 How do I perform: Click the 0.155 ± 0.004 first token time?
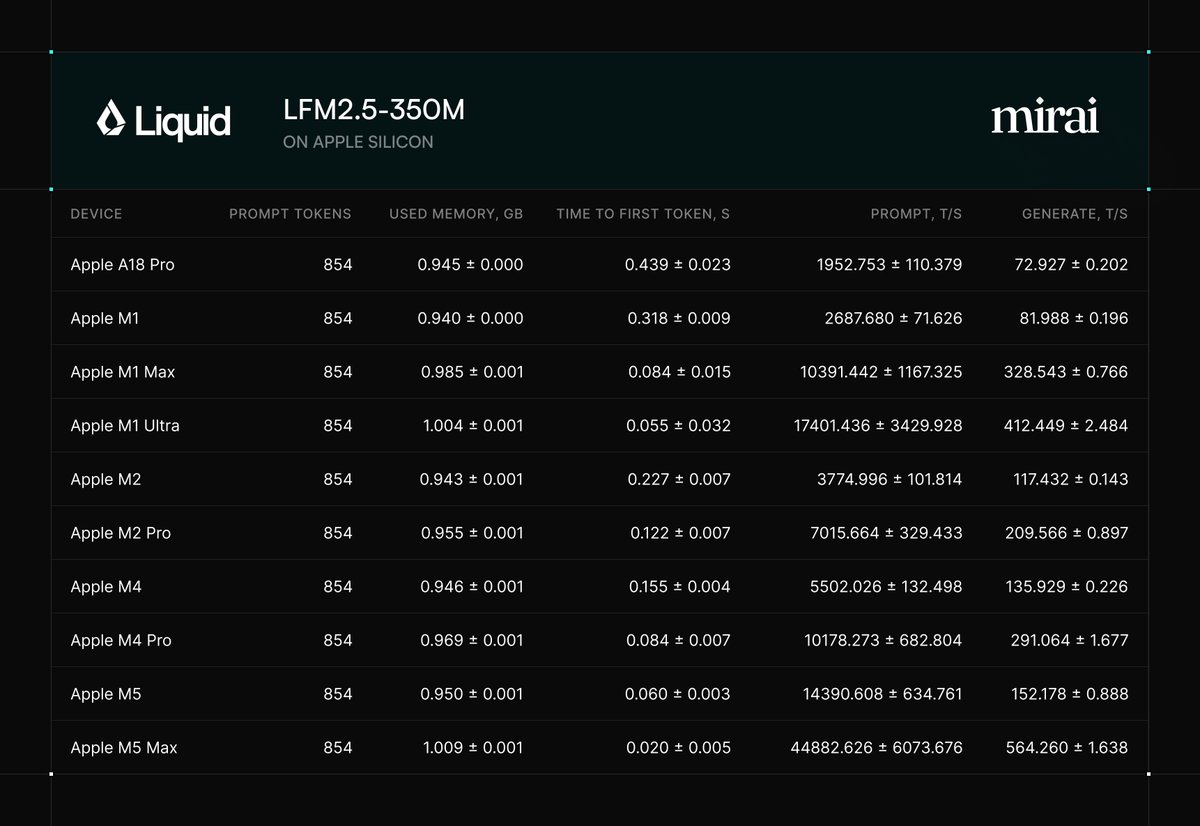click(x=680, y=587)
